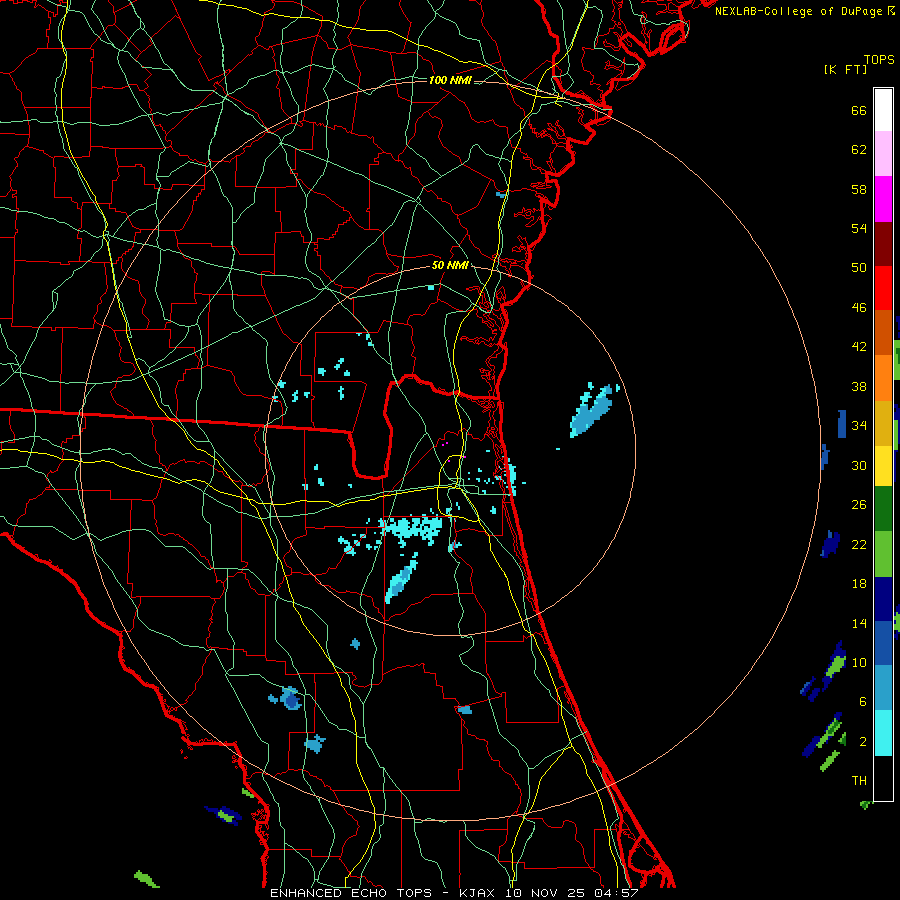
Task: Click the "2" legend value
Action: [862, 741]
